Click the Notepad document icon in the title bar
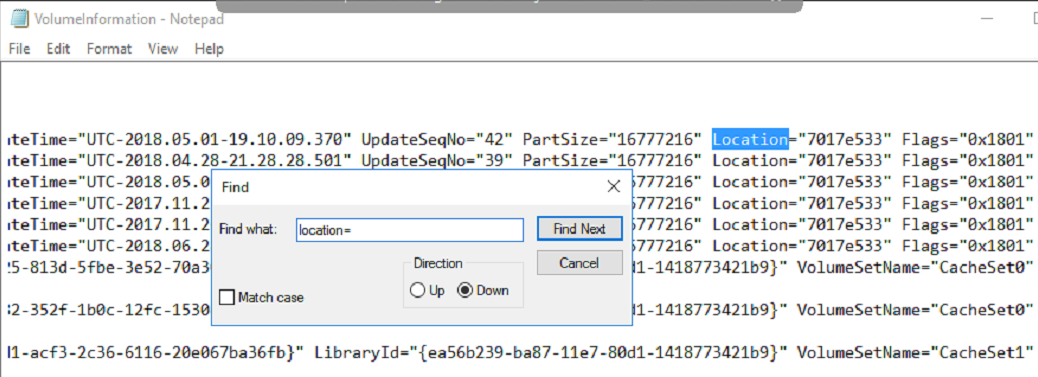The width and height of the screenshot is (1038, 377). point(20,19)
